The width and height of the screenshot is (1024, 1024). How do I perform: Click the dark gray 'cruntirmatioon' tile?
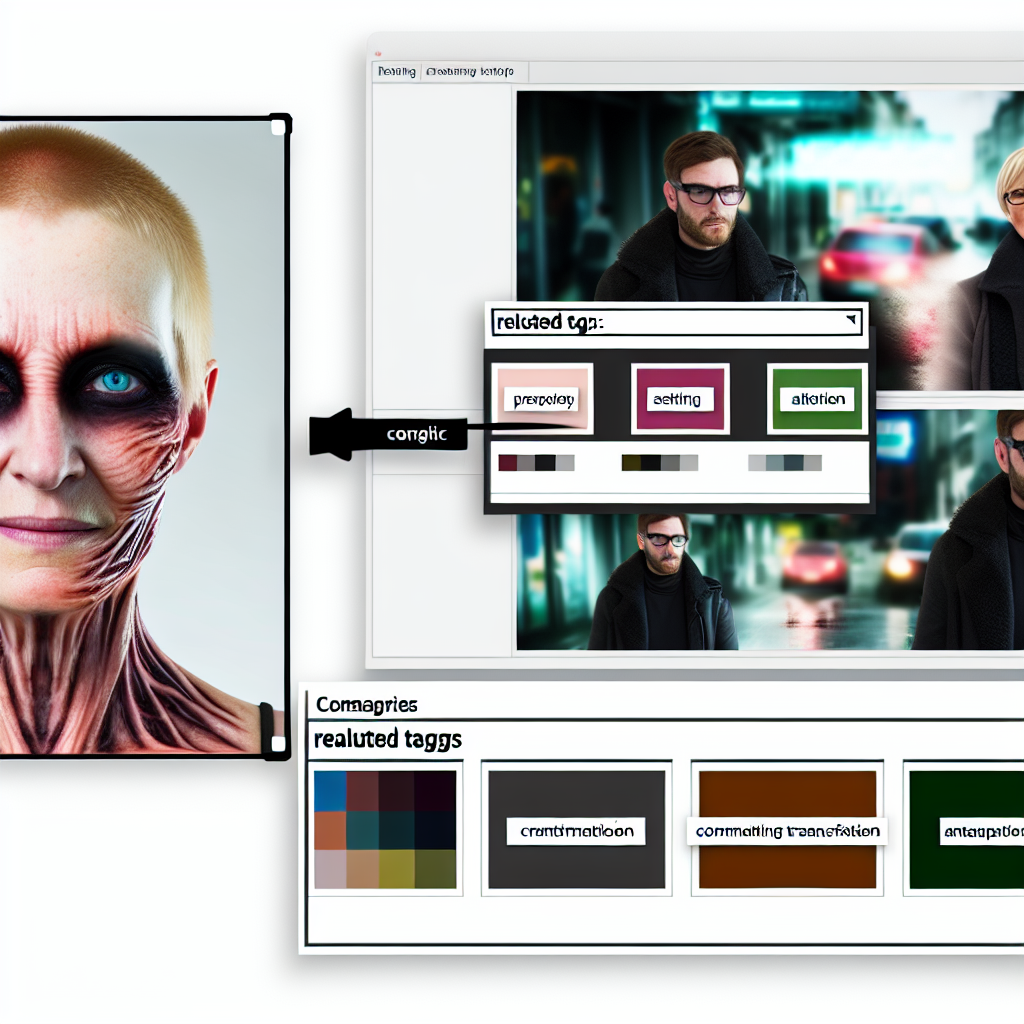point(576,829)
